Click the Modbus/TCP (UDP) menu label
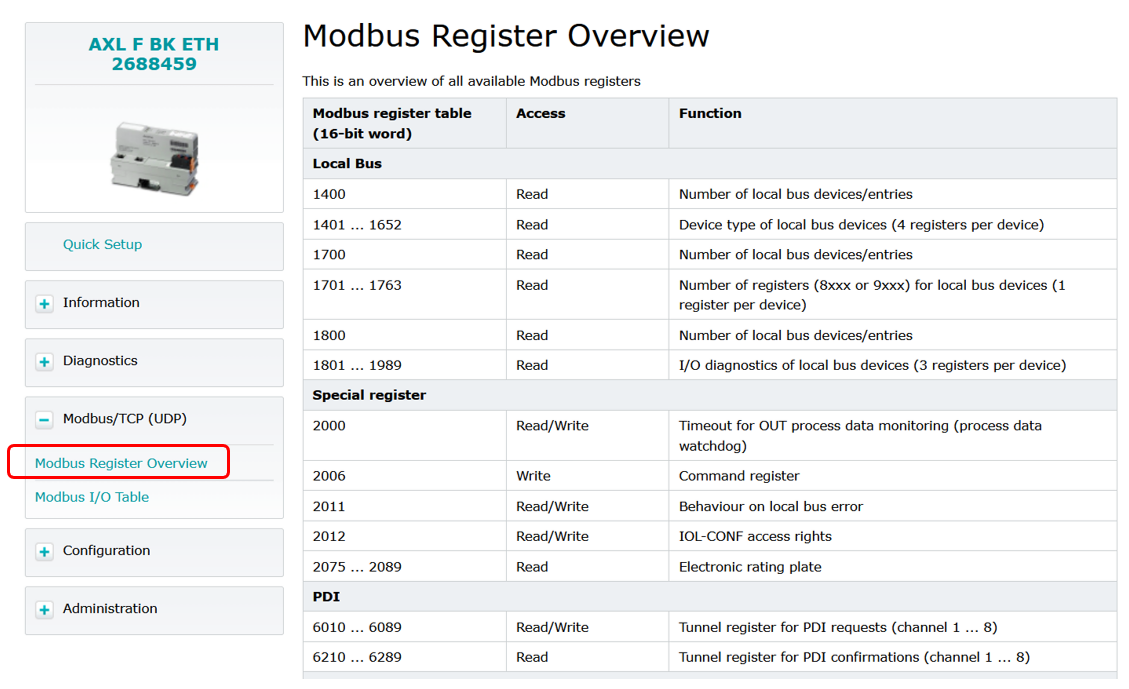The image size is (1129, 689). [x=124, y=419]
